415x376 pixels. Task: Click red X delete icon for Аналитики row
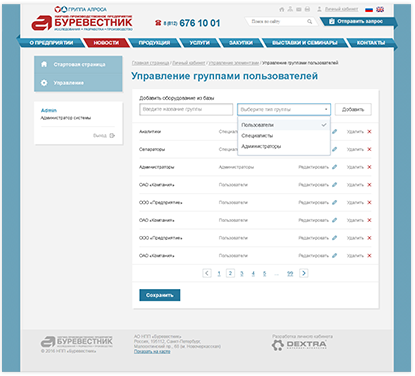(x=369, y=132)
